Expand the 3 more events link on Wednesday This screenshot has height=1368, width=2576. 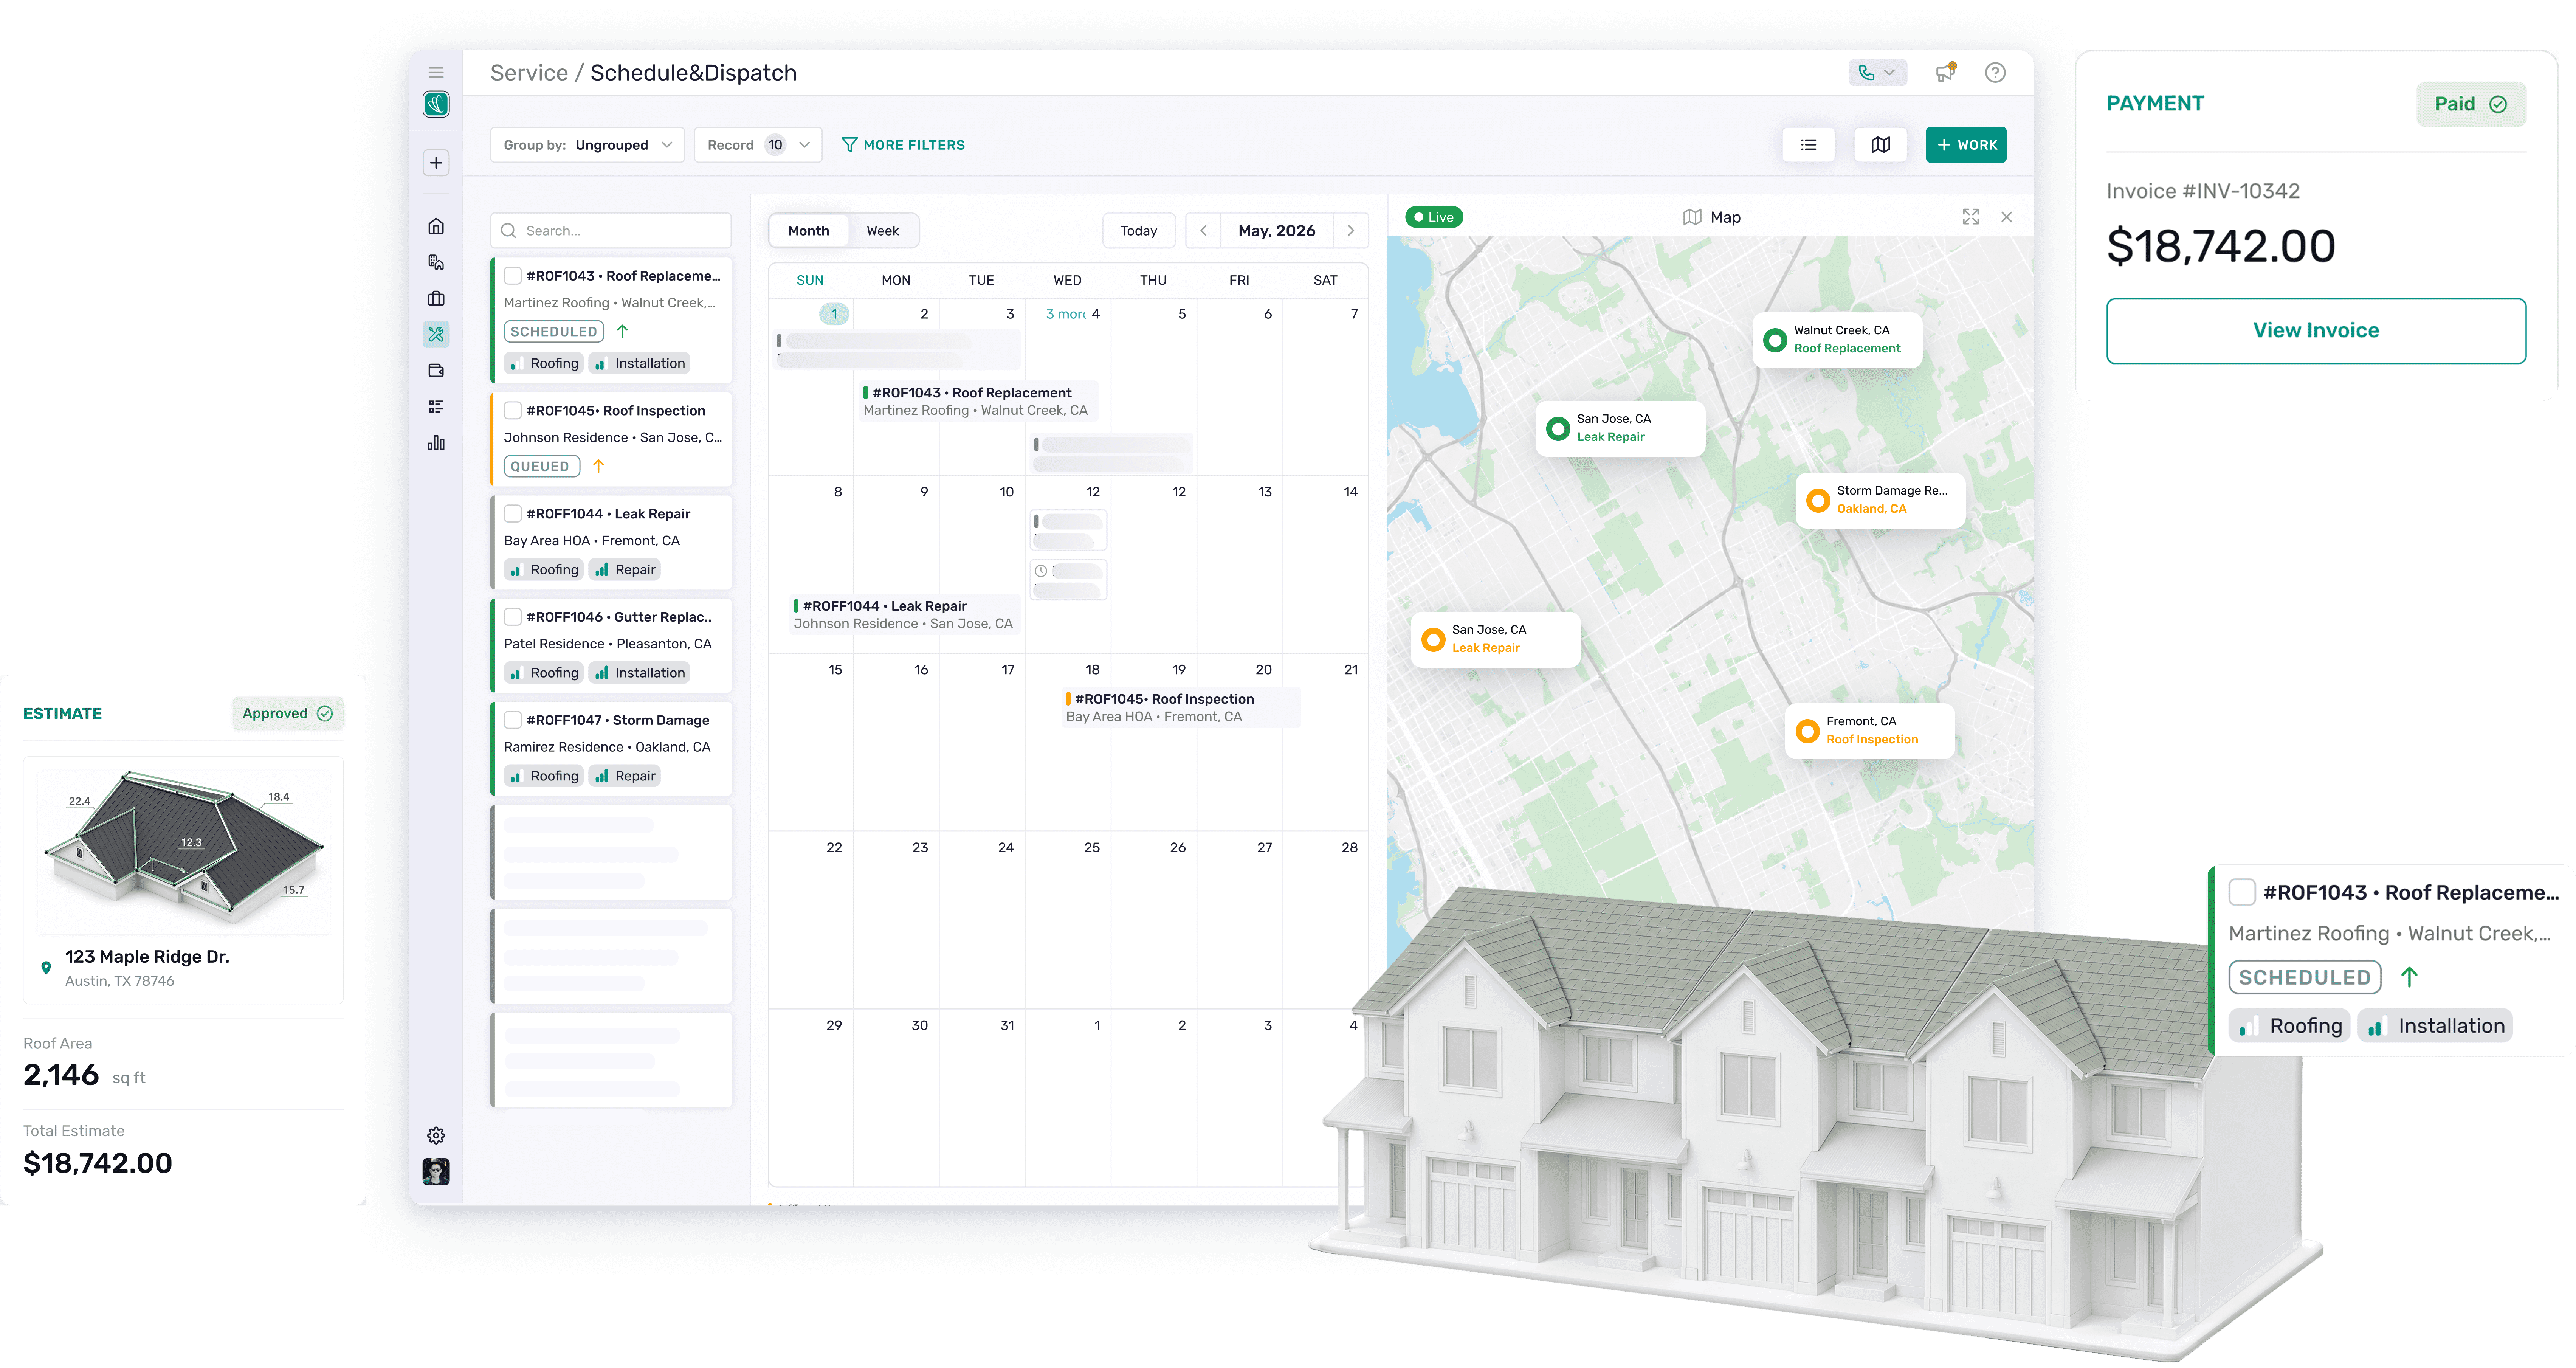coord(1065,314)
